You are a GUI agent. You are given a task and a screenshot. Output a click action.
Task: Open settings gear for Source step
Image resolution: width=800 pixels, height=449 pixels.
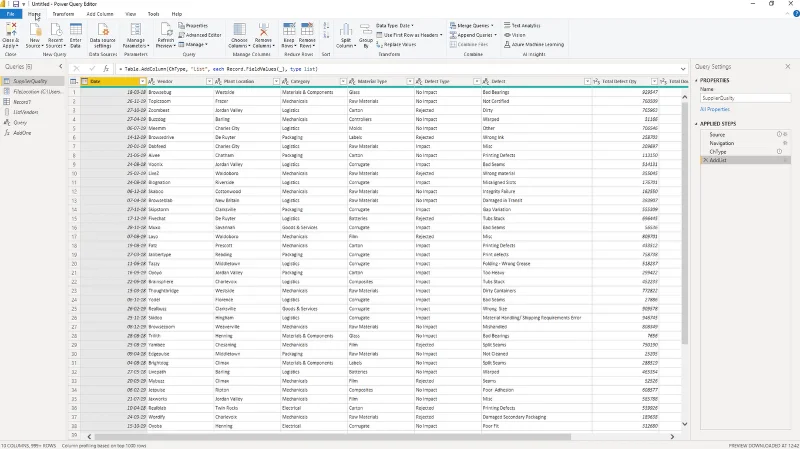pyautogui.click(x=785, y=135)
